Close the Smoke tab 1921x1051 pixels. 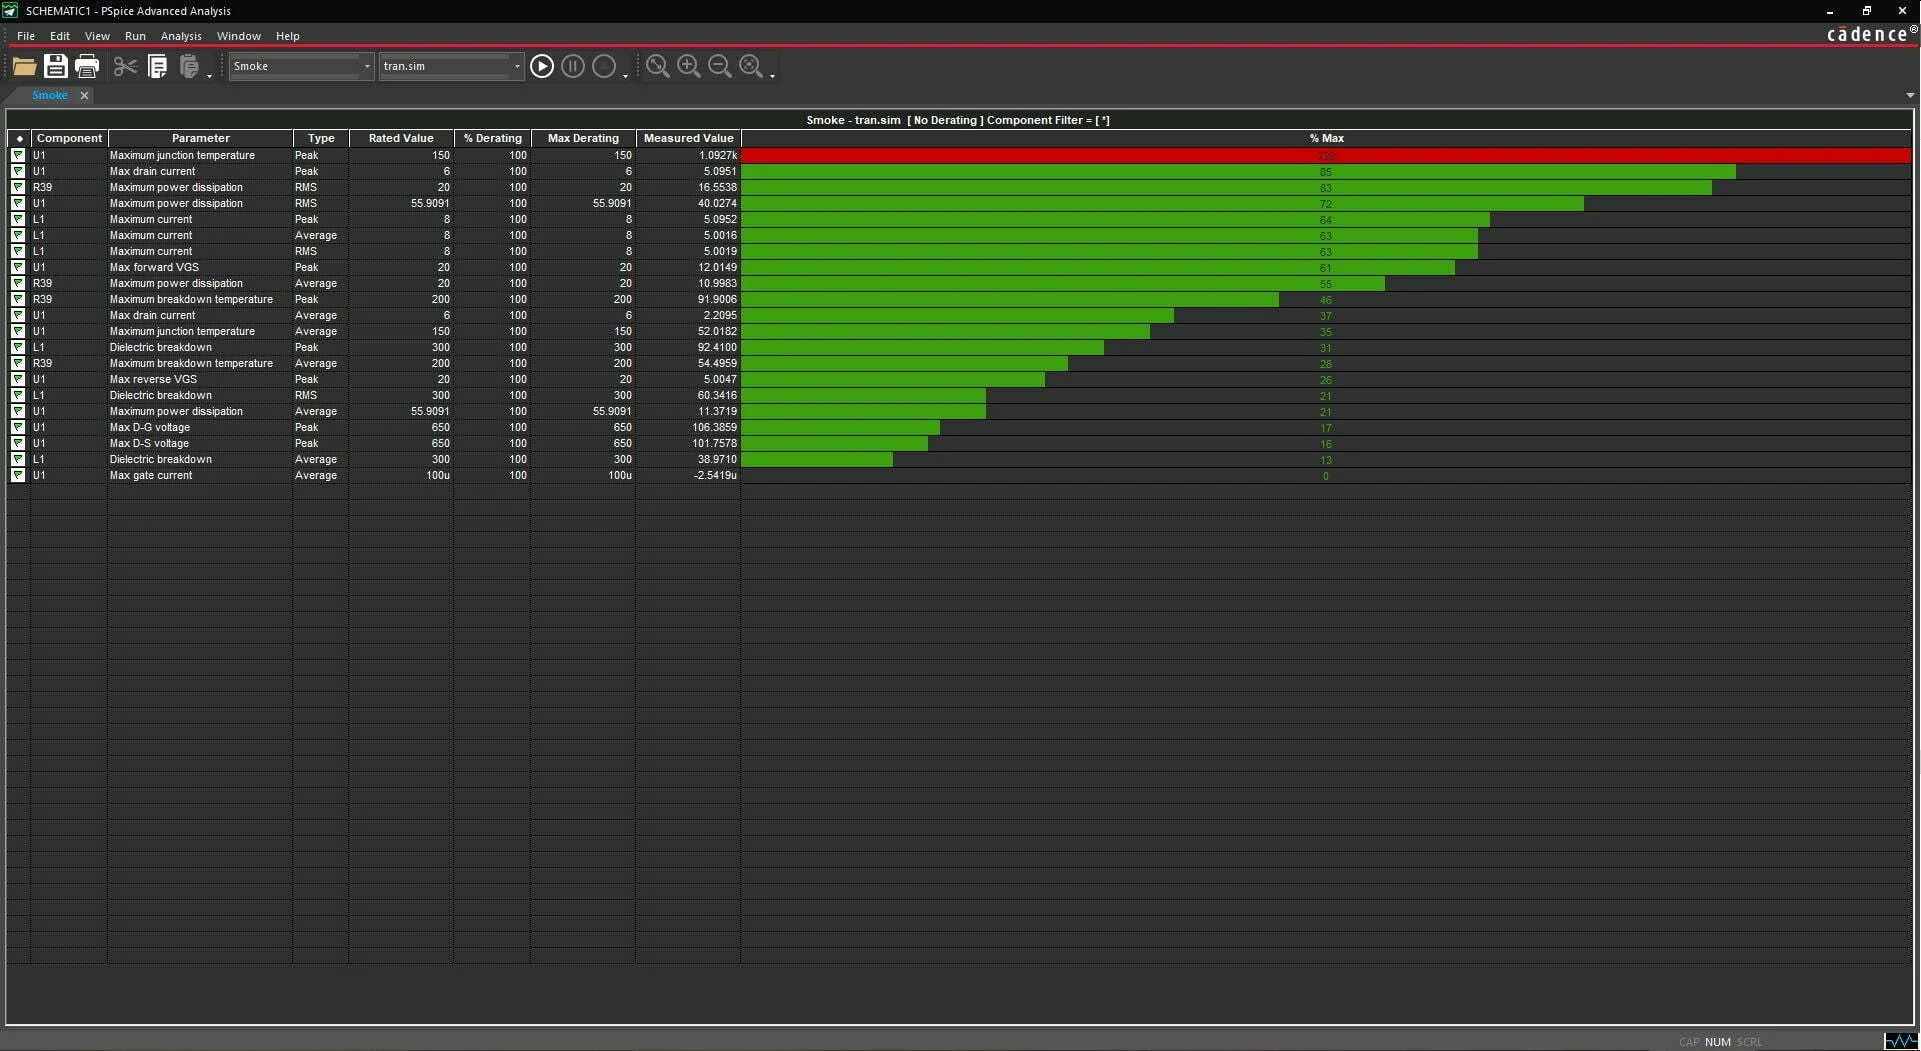[x=84, y=95]
